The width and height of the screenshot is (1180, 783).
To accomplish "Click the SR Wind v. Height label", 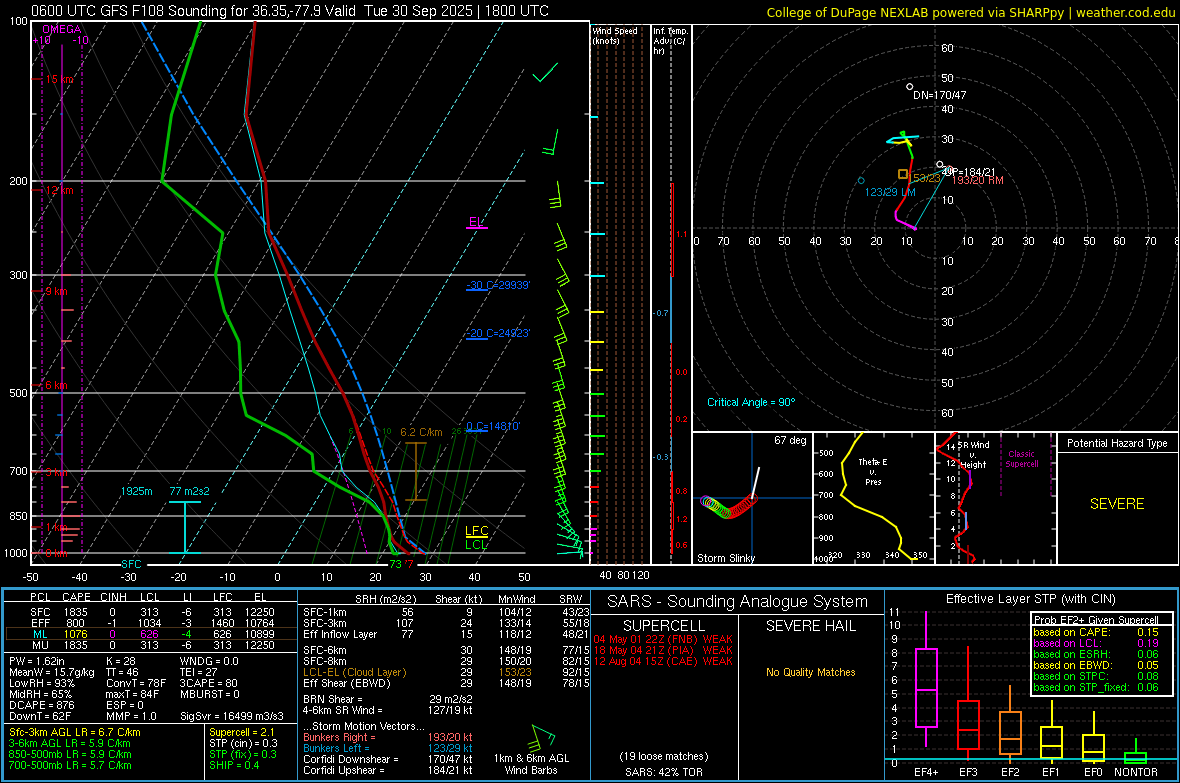I will (x=975, y=455).
